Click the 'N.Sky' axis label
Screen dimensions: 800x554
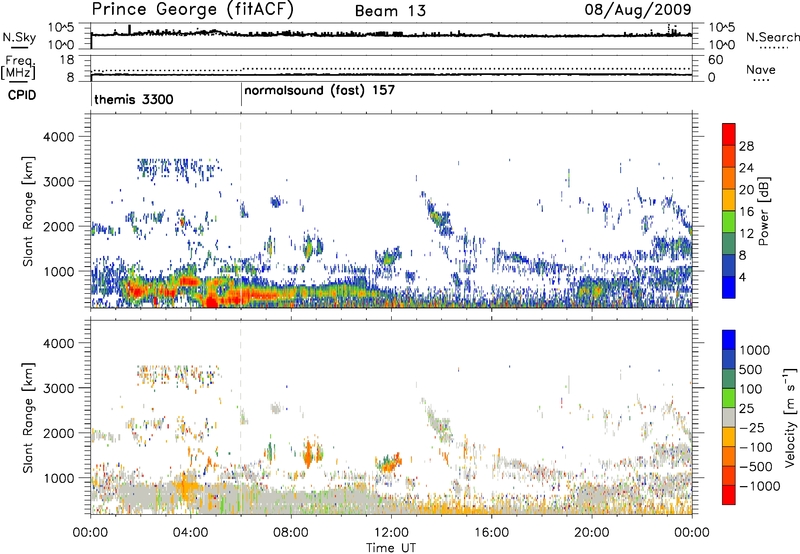[x=19, y=37]
